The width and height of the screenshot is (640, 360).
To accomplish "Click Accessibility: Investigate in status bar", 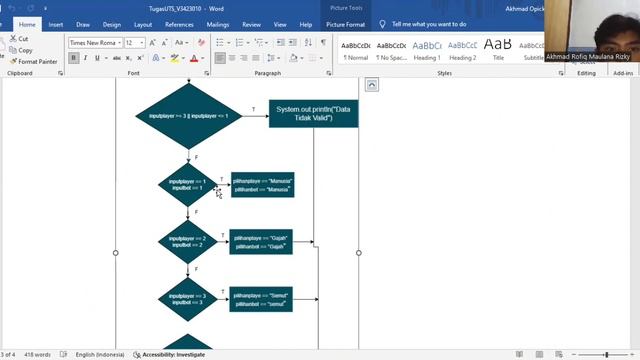I will [169, 355].
